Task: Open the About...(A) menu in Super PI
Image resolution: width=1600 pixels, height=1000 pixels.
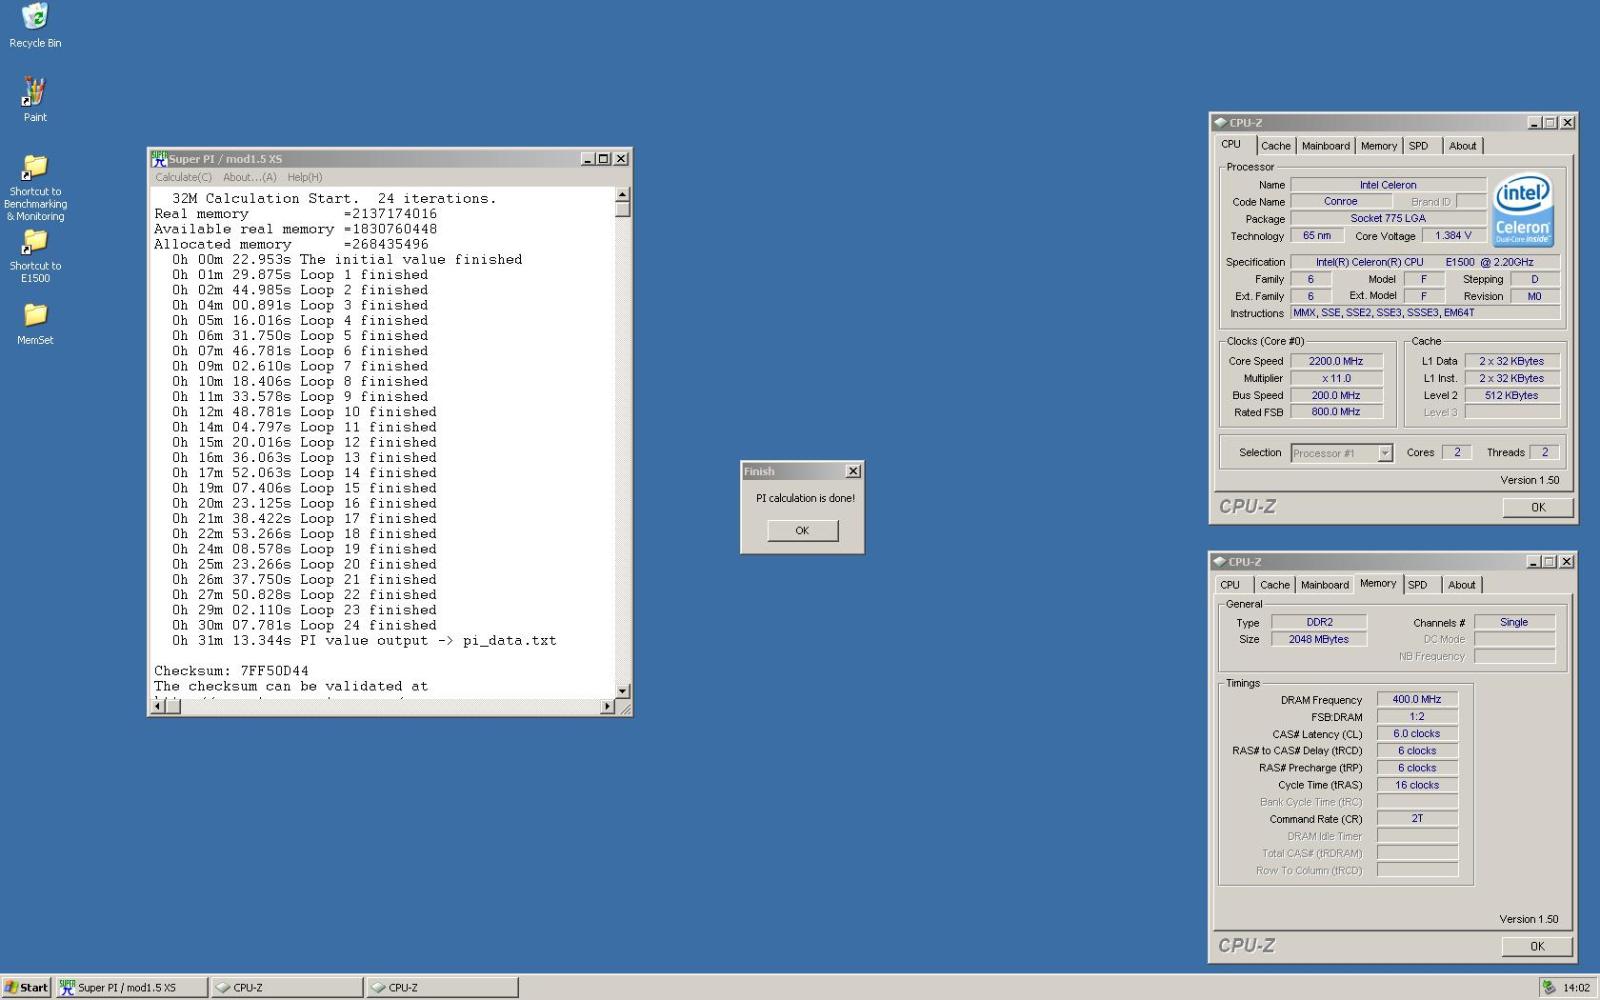Action: tap(250, 177)
